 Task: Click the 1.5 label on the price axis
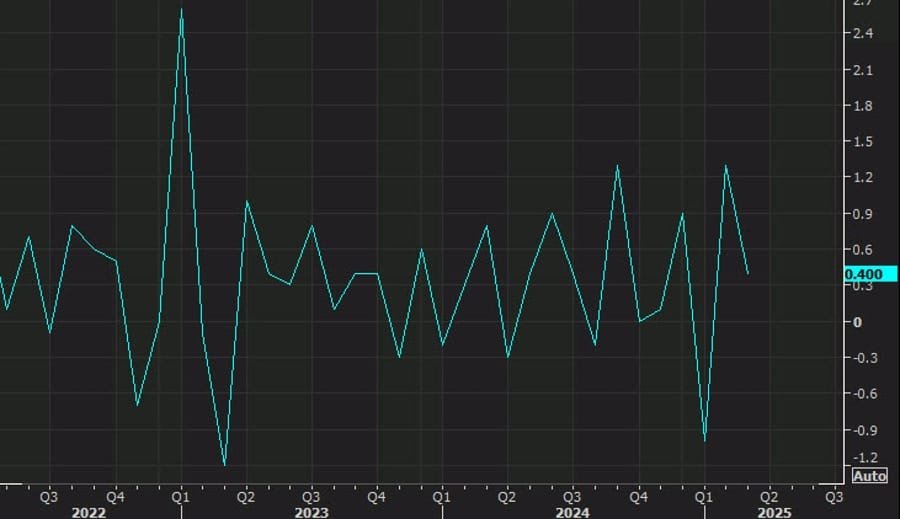(x=861, y=142)
